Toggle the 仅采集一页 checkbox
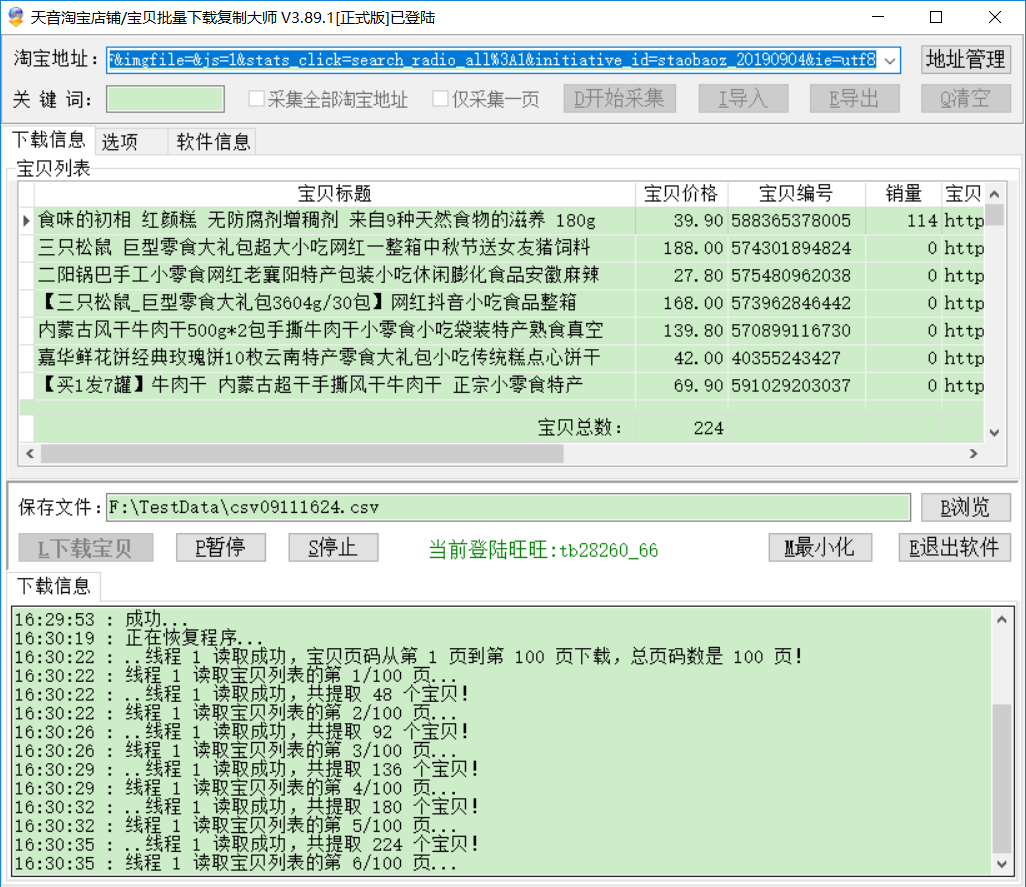Screen dimensions: 1026x887 440,99
